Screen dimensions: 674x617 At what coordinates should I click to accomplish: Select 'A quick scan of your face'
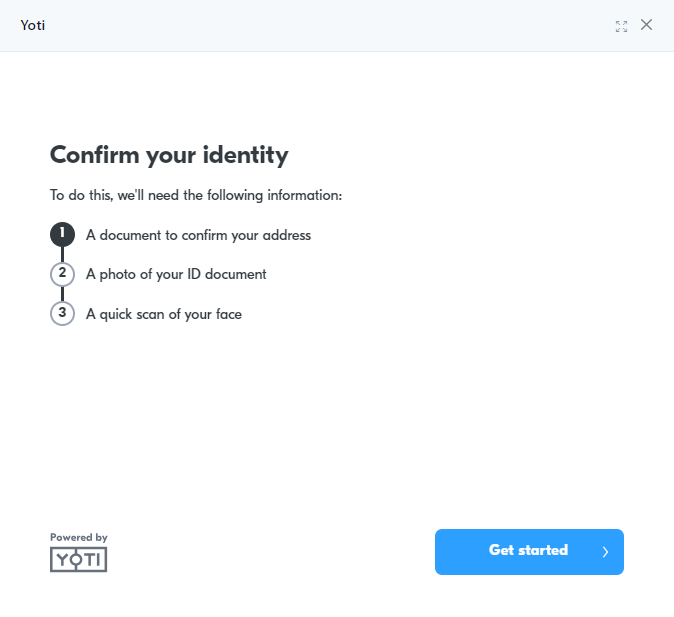(x=164, y=314)
